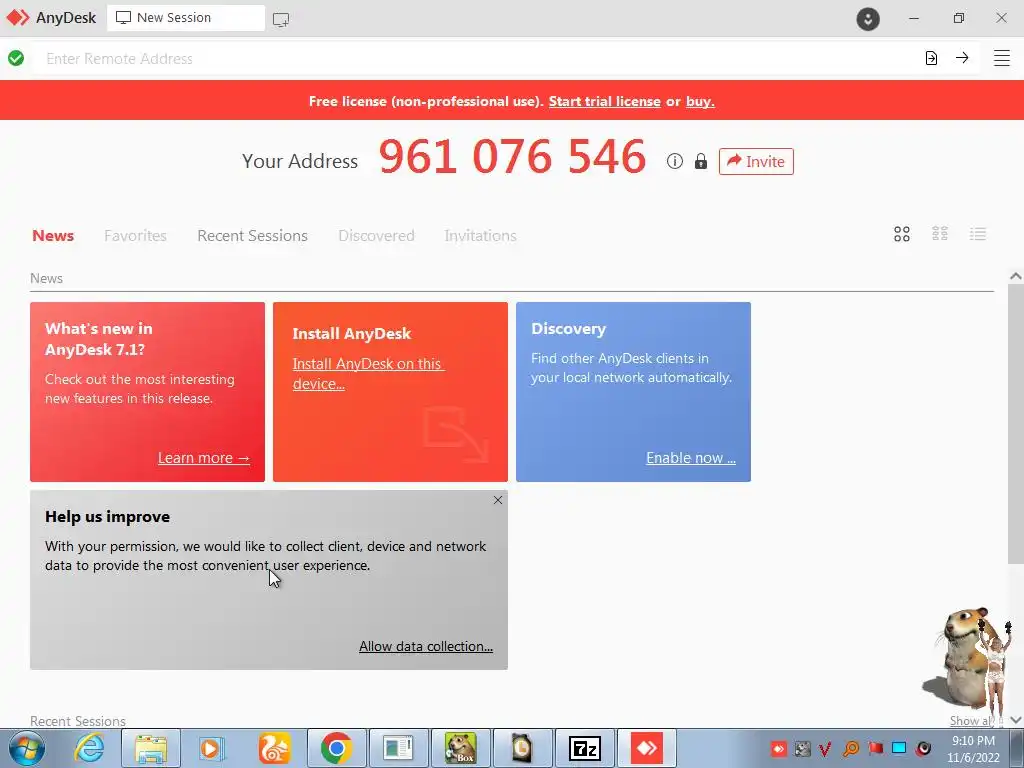Image resolution: width=1024 pixels, height=768 pixels.
Task: Click the round dark download-arrow icon in title bar
Action: pos(868,18)
